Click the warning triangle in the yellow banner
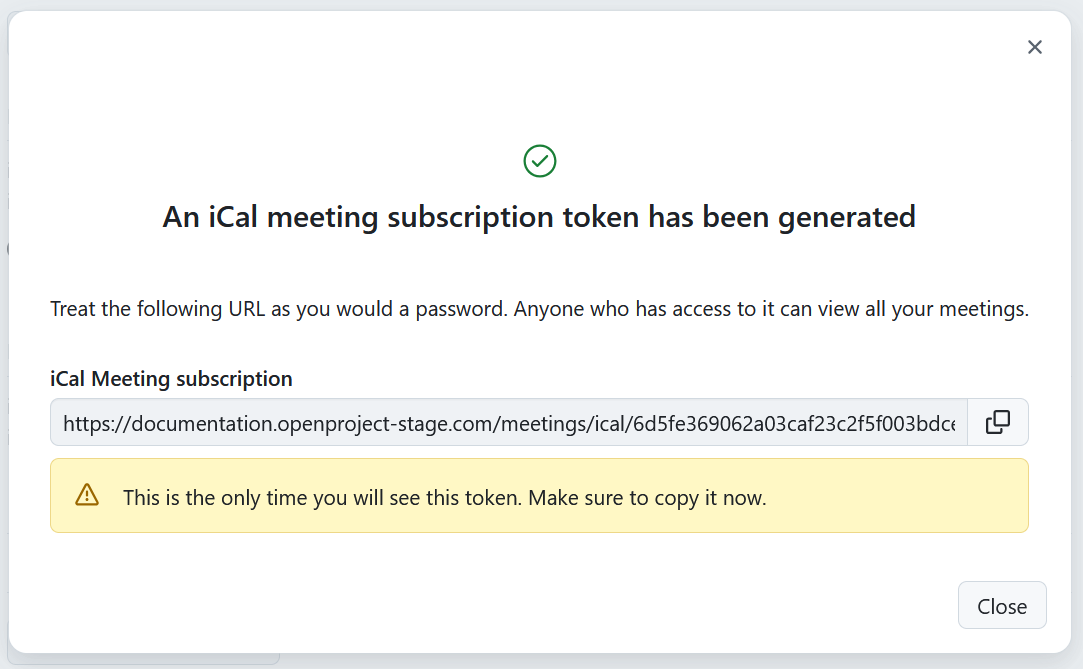Viewport: 1083px width, 669px height. coord(86,495)
